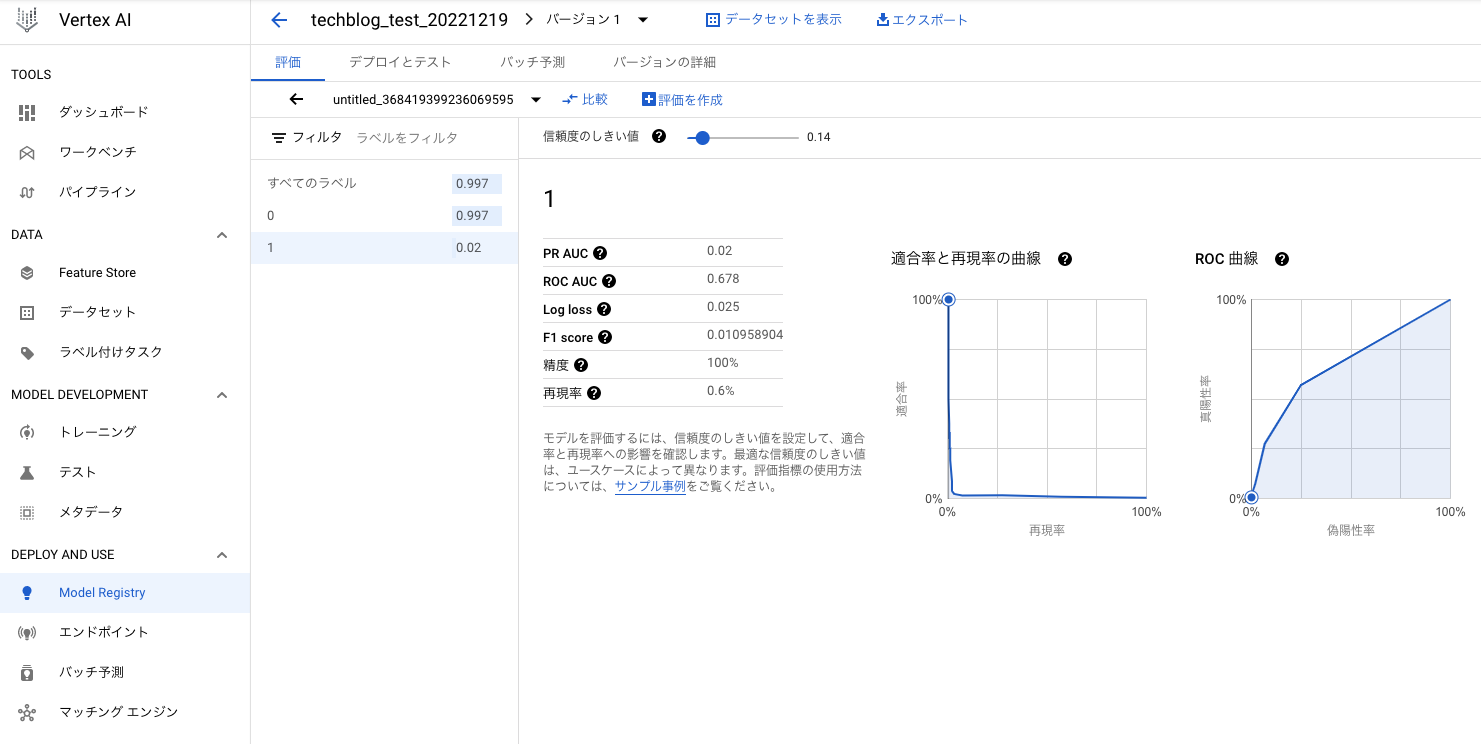Screen dimensions: 1481x744
Task: Open the バージョン 1 dropdown
Action: point(642,20)
